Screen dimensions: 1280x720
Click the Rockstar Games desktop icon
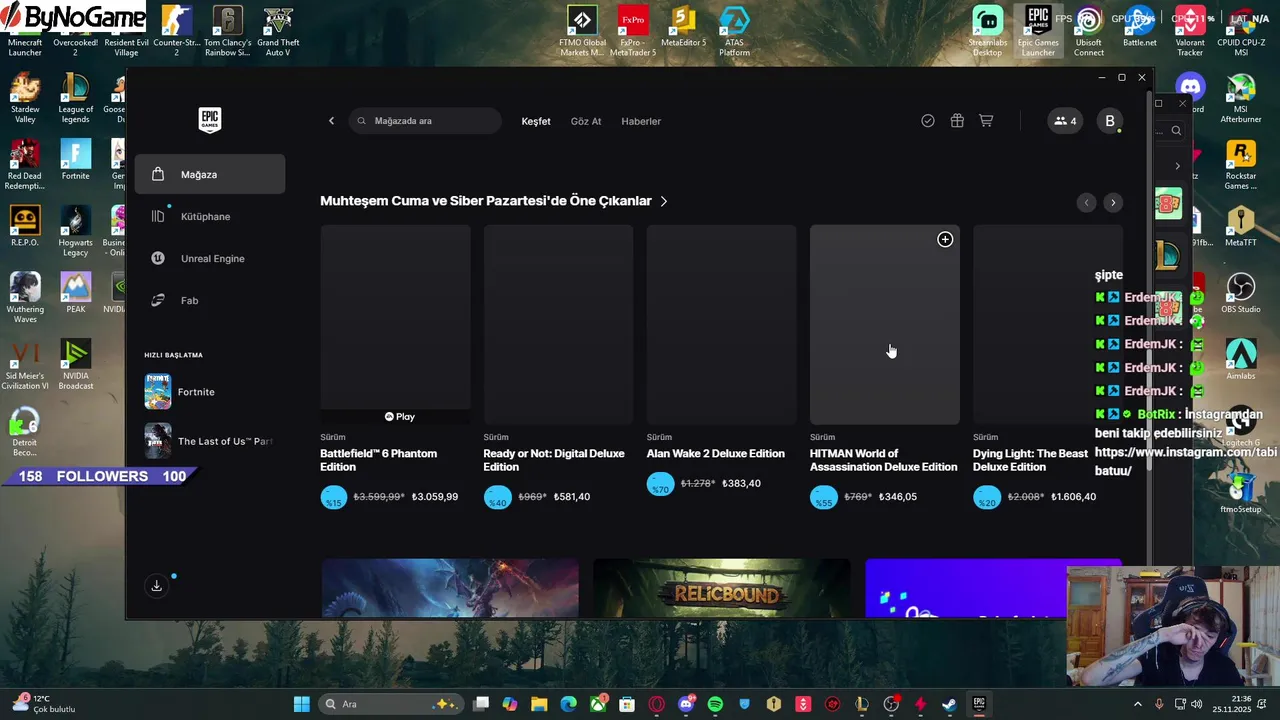(1241, 165)
